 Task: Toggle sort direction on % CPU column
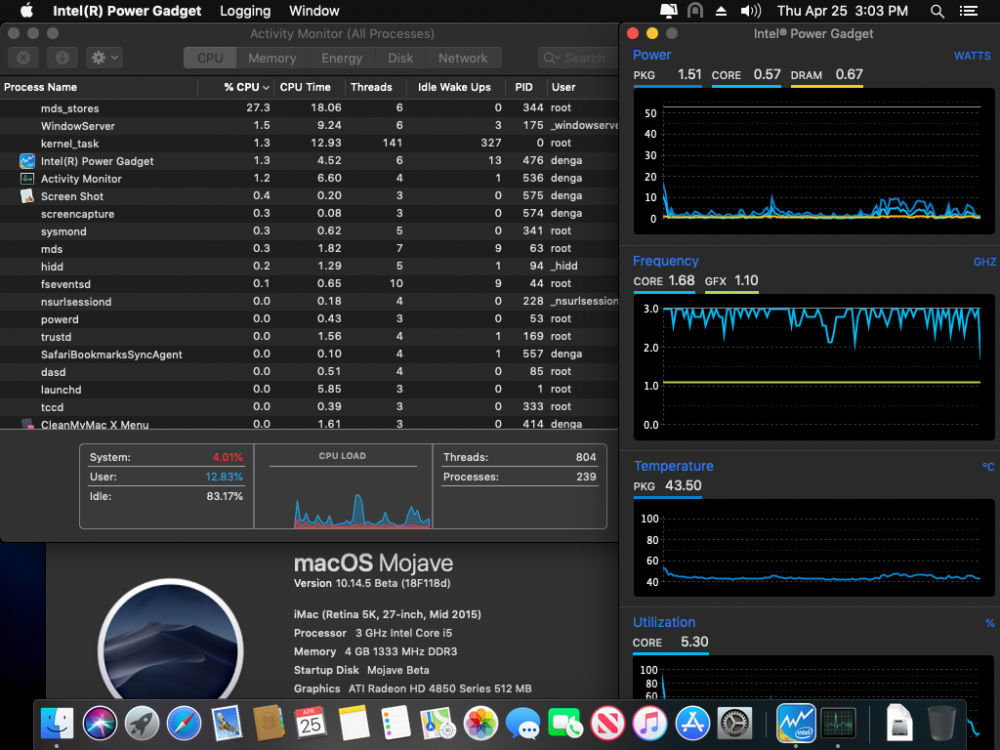235,87
